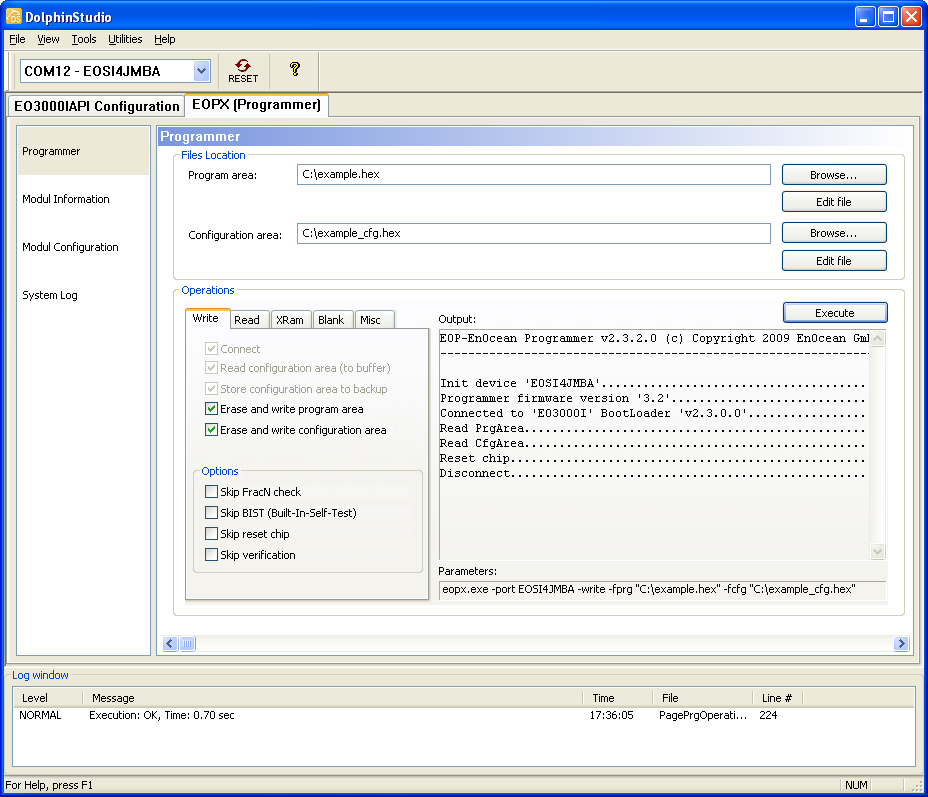The height and width of the screenshot is (797, 928).
Task: Click the DolphinStudio title bar app icon
Action: coord(14,17)
